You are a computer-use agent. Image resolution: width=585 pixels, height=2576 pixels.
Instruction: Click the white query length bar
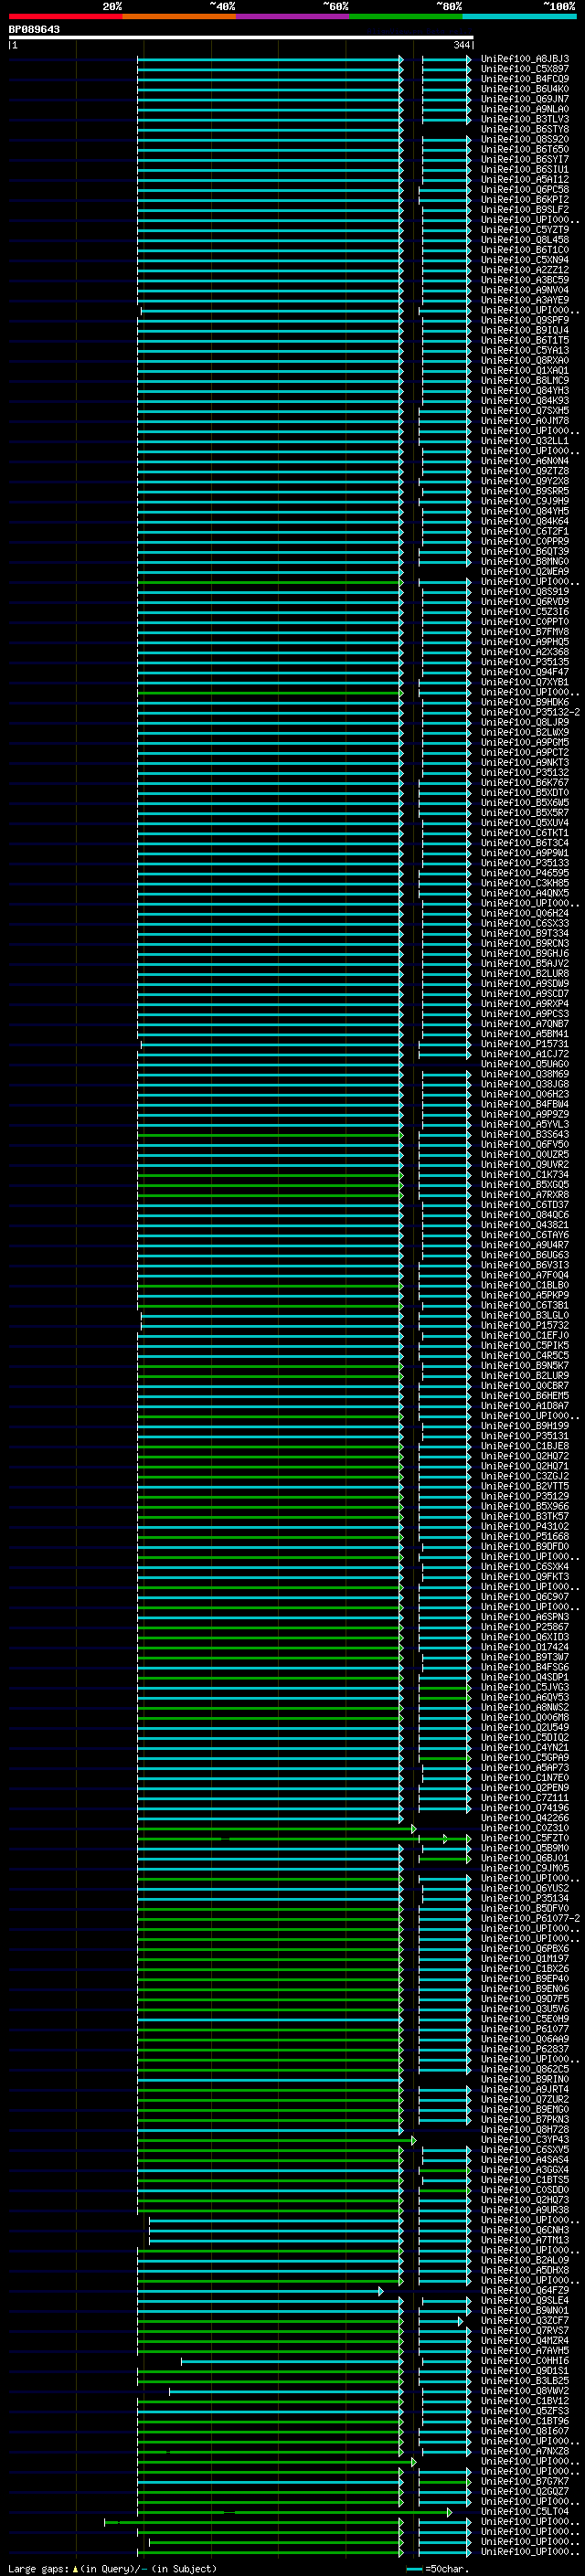point(241,38)
